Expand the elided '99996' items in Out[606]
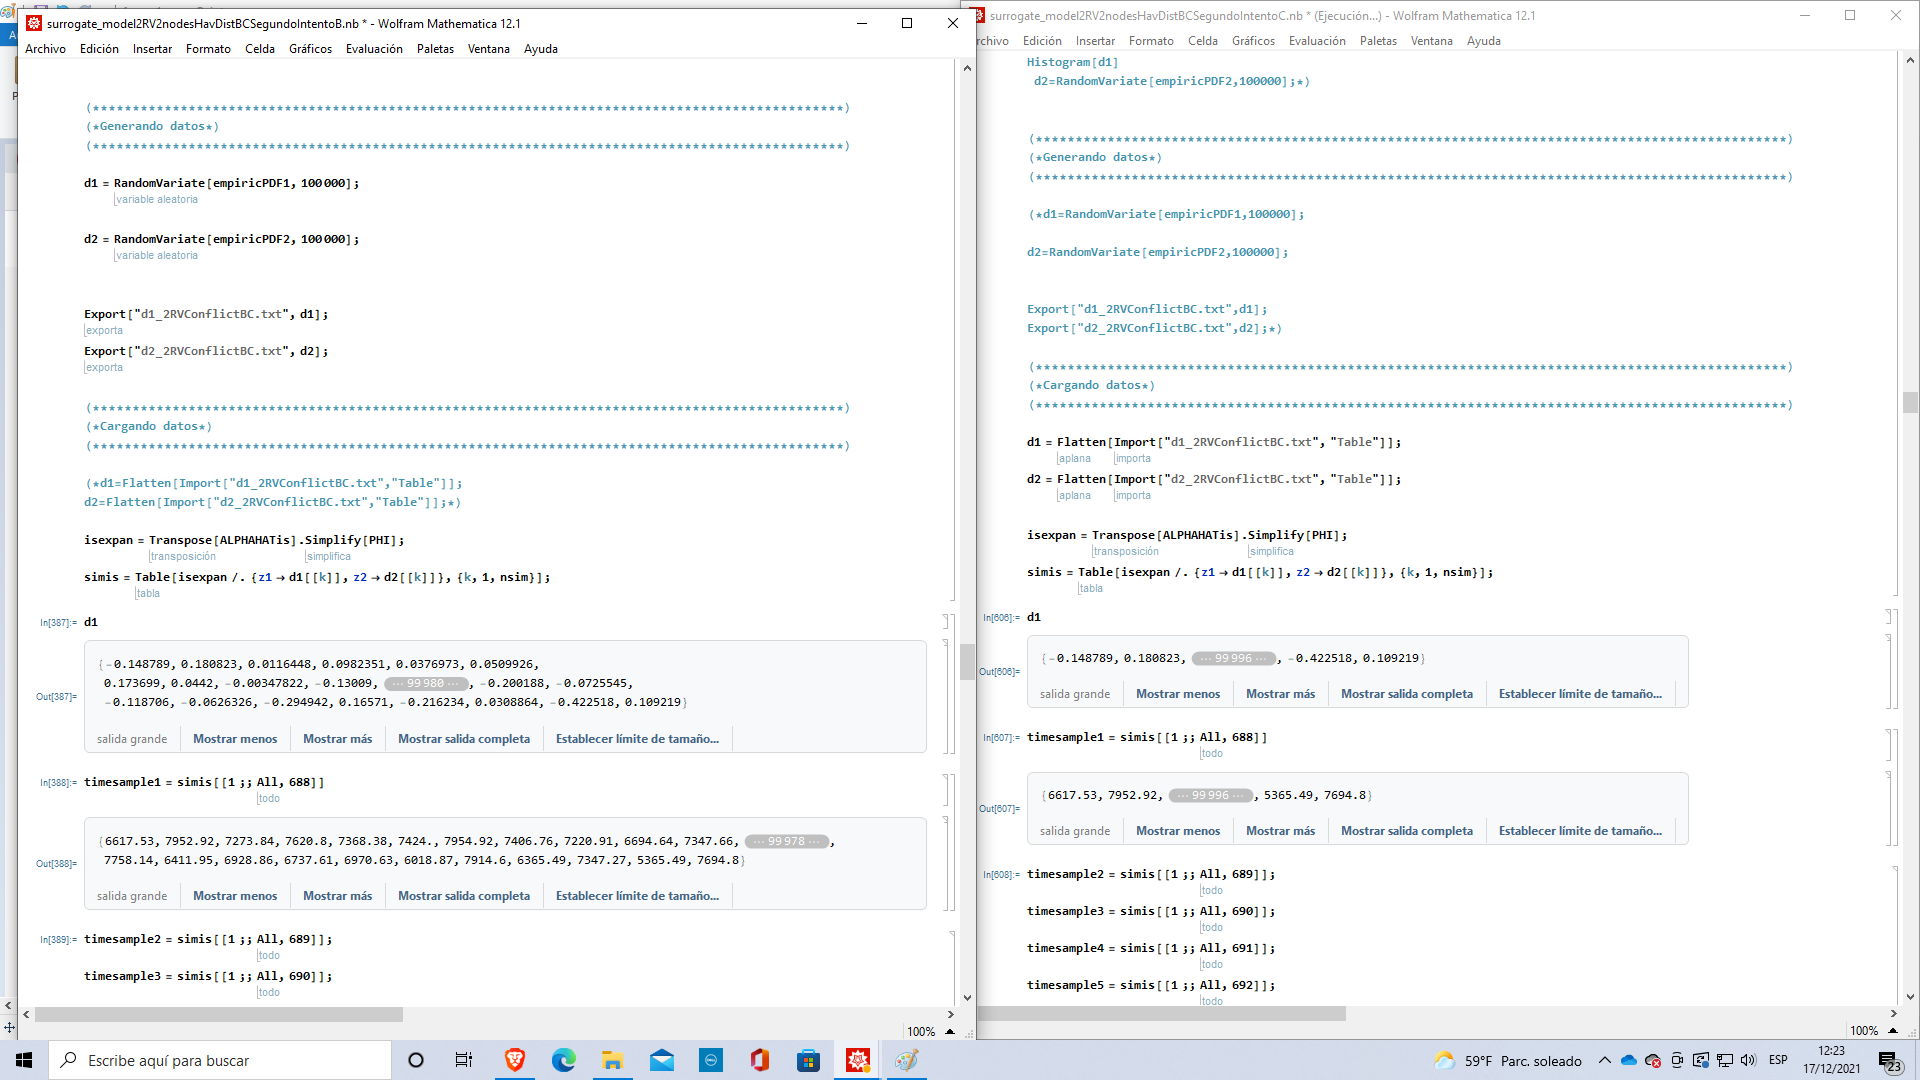This screenshot has width=1920, height=1080. pyautogui.click(x=1234, y=659)
